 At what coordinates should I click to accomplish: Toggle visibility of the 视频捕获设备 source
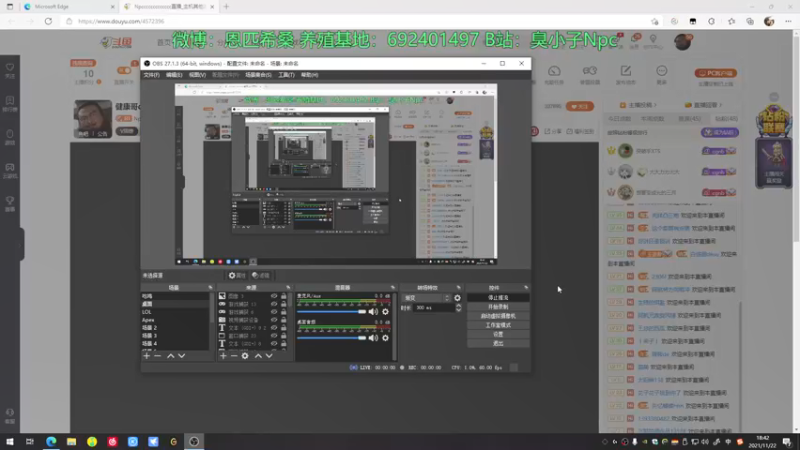pos(274,320)
